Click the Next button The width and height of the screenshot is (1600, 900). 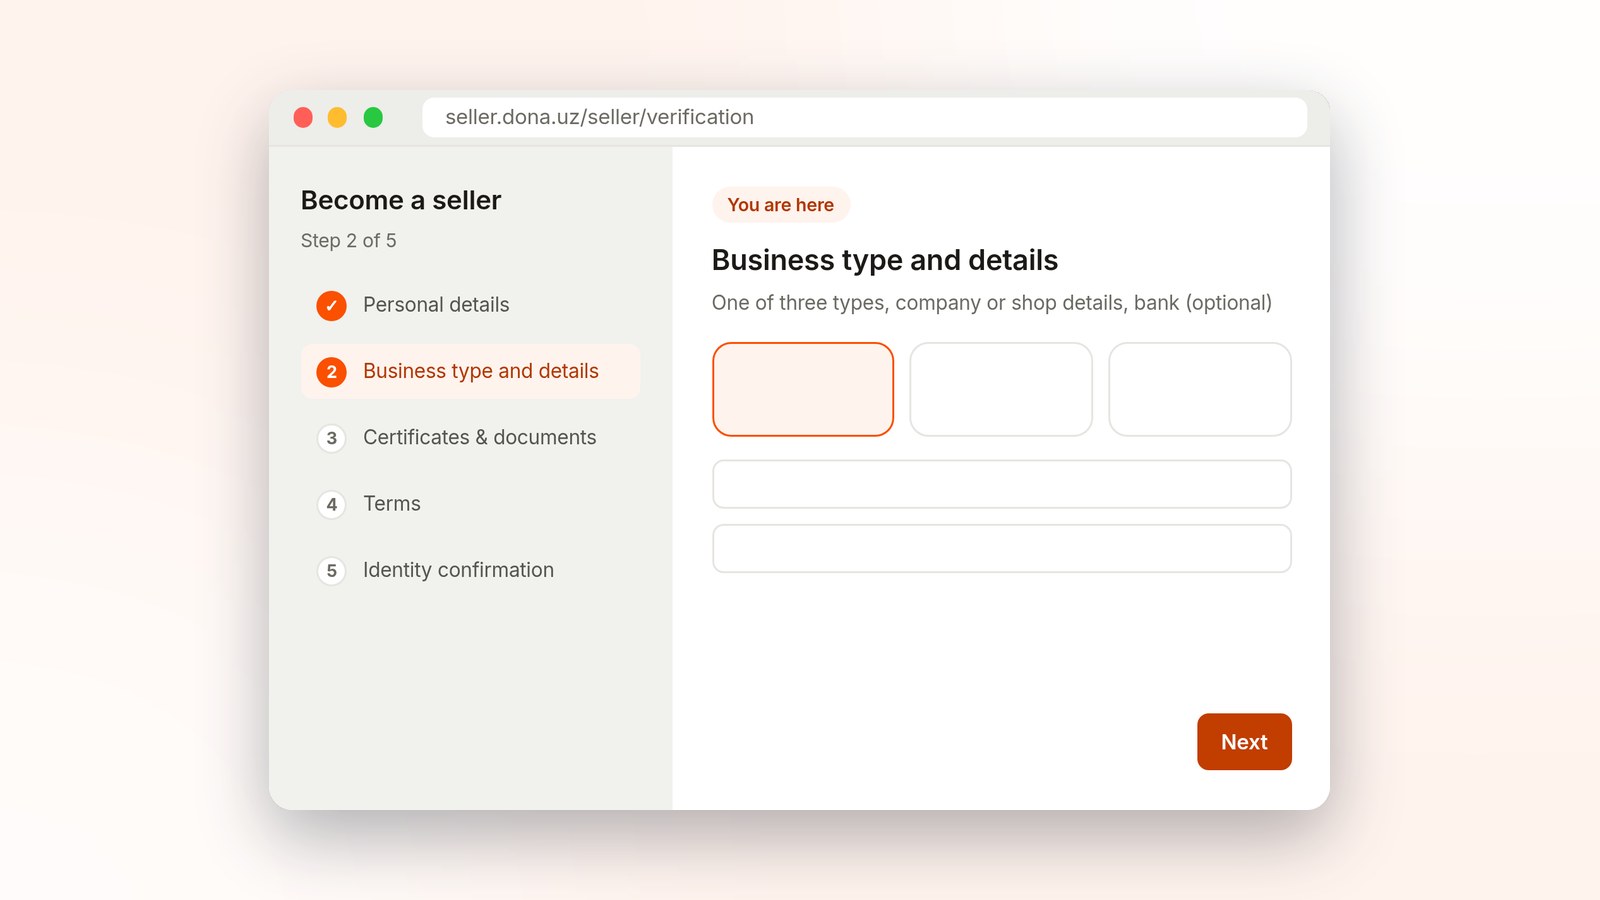tap(1244, 742)
